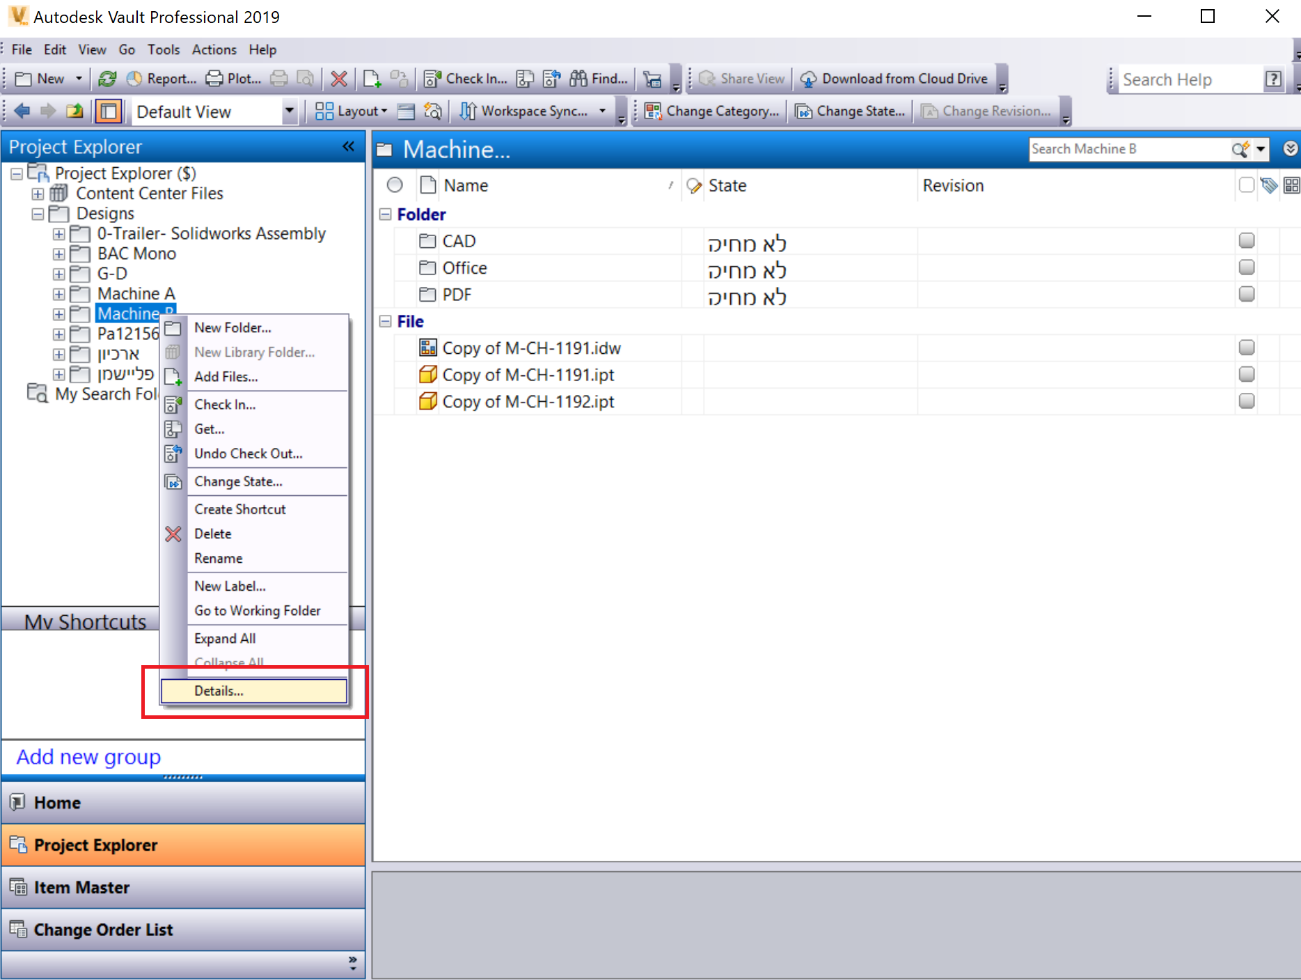The image size is (1301, 980).
Task: Click the toolbar icon right of Find
Action: click(x=652, y=78)
